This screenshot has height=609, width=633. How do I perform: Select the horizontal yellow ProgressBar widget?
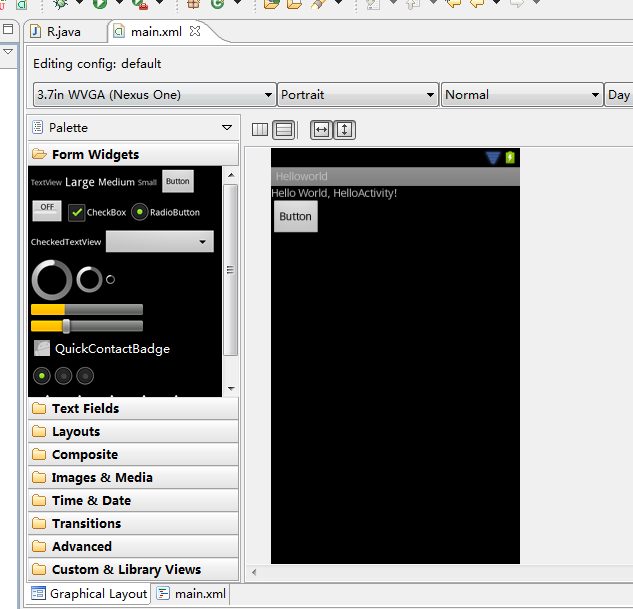click(87, 310)
